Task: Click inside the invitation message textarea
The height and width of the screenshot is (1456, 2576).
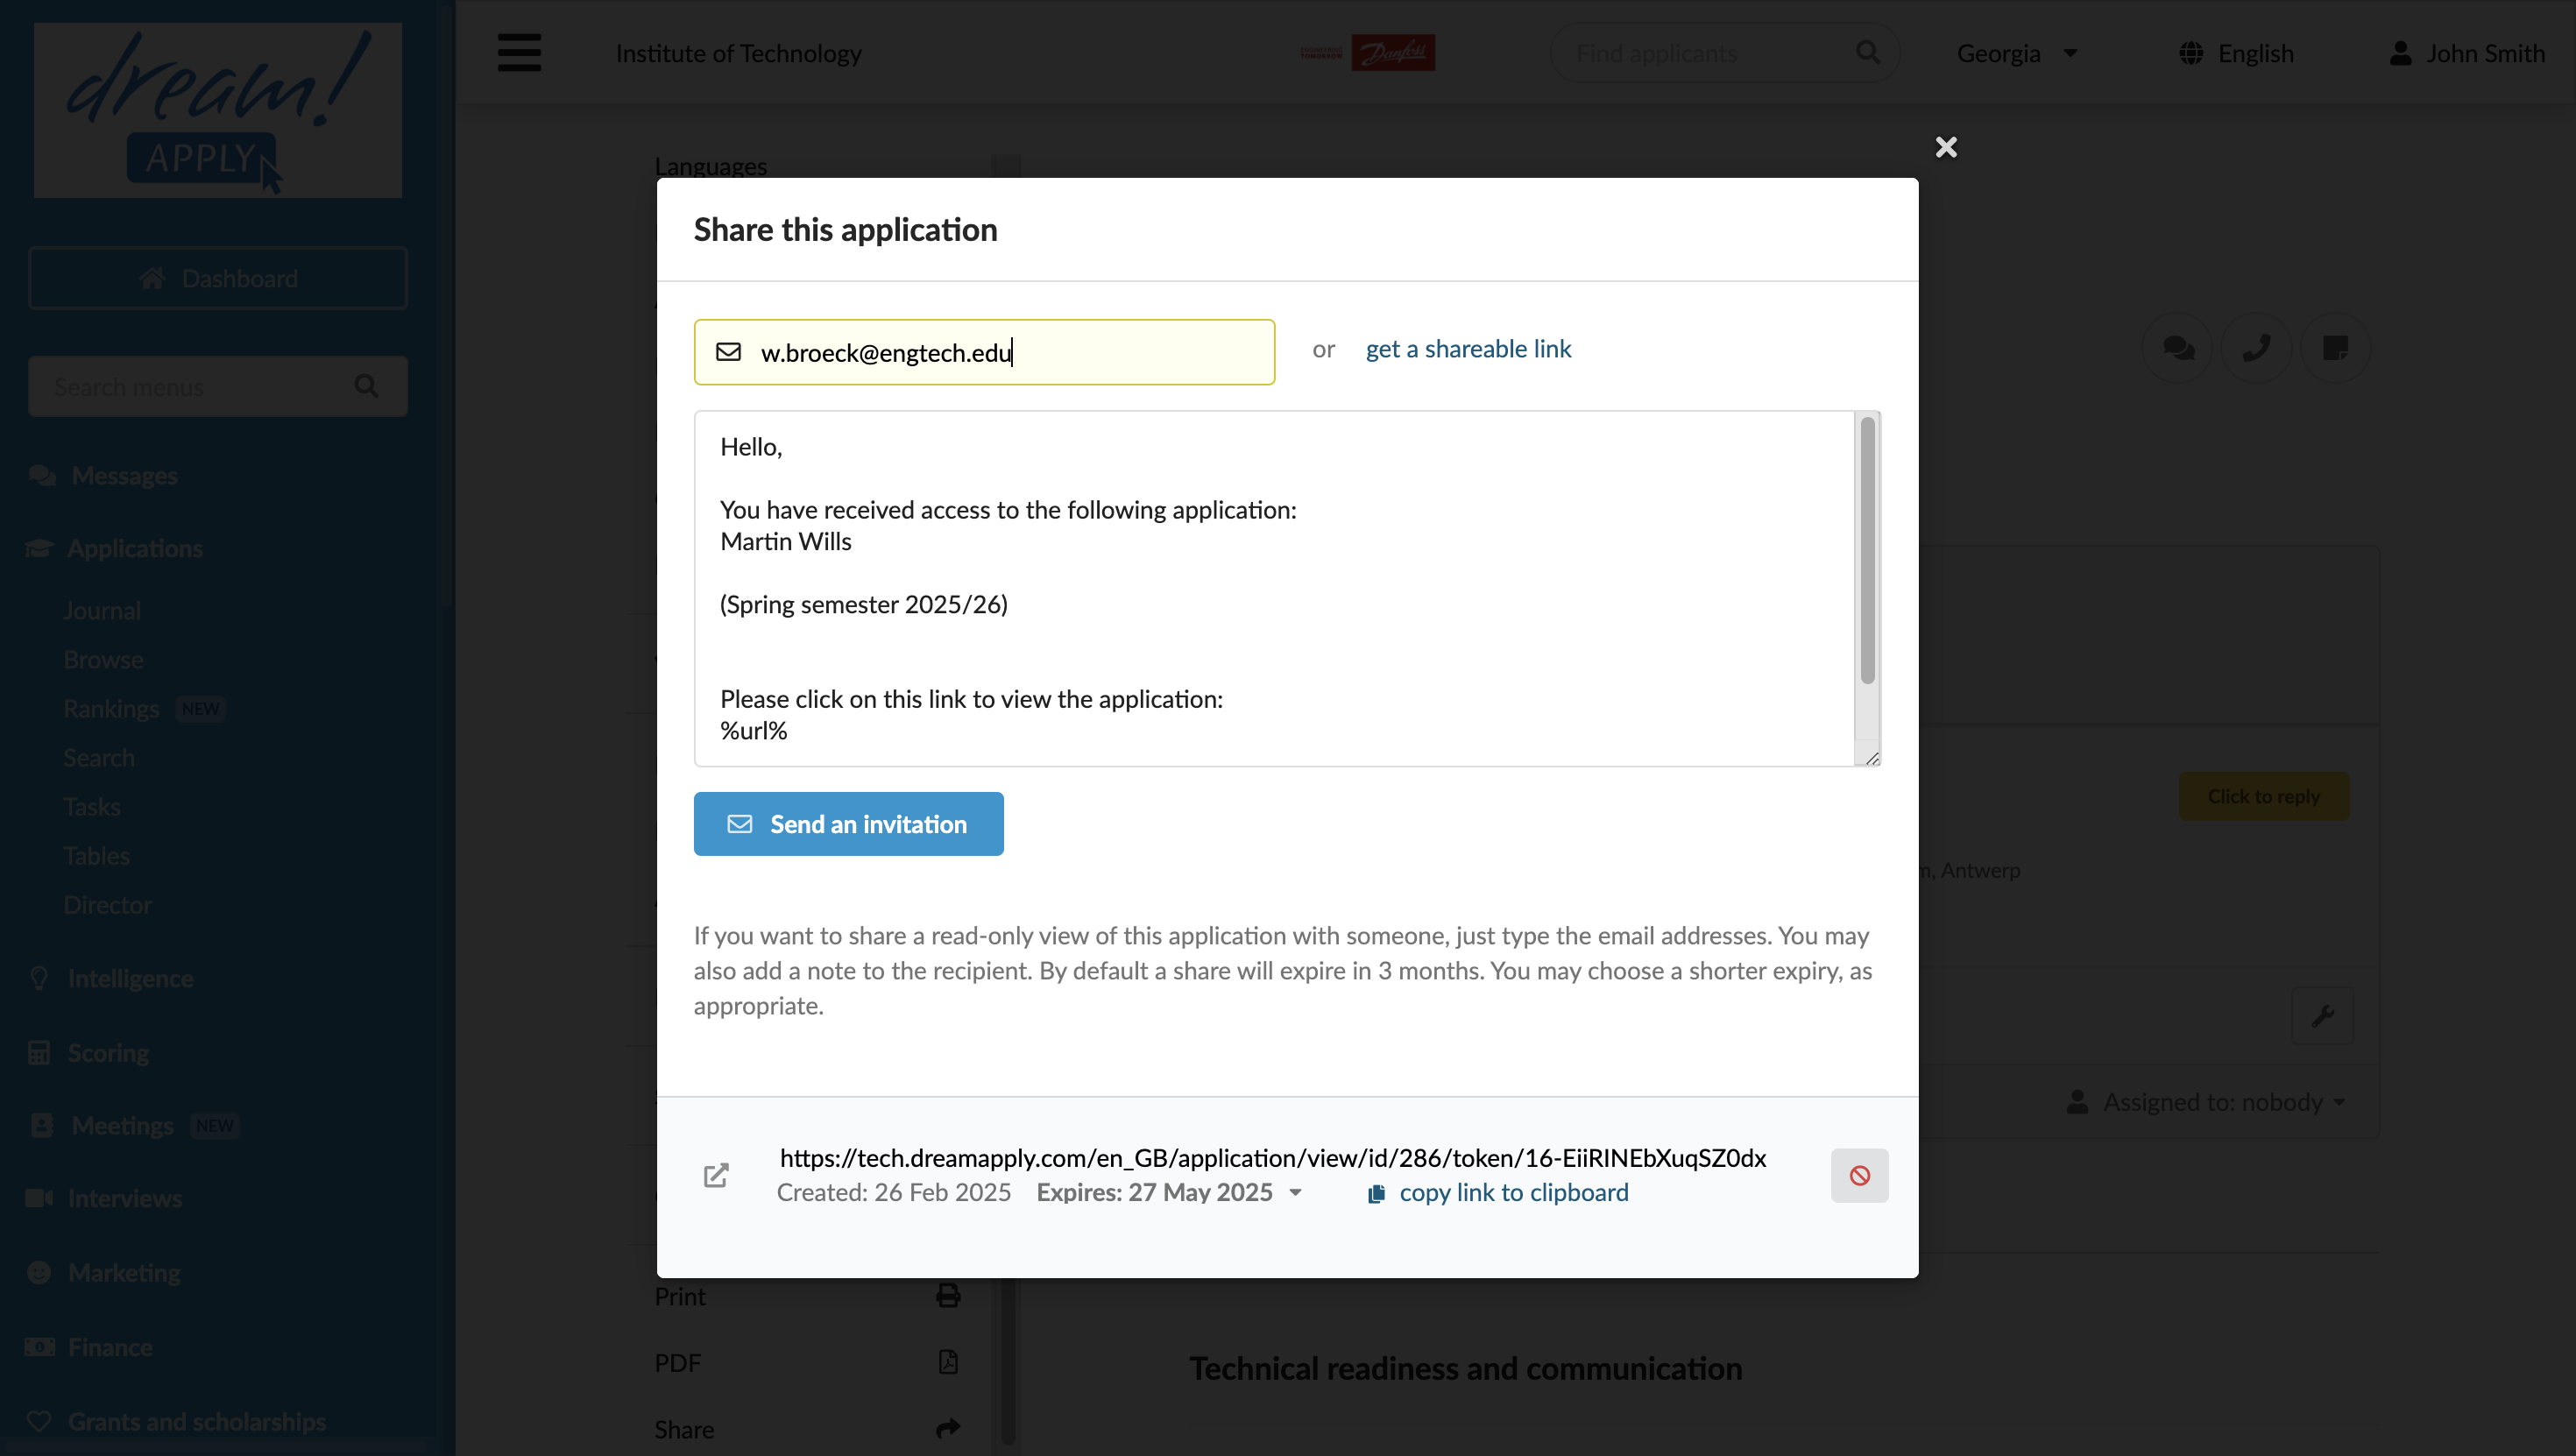Action: click(1274, 588)
